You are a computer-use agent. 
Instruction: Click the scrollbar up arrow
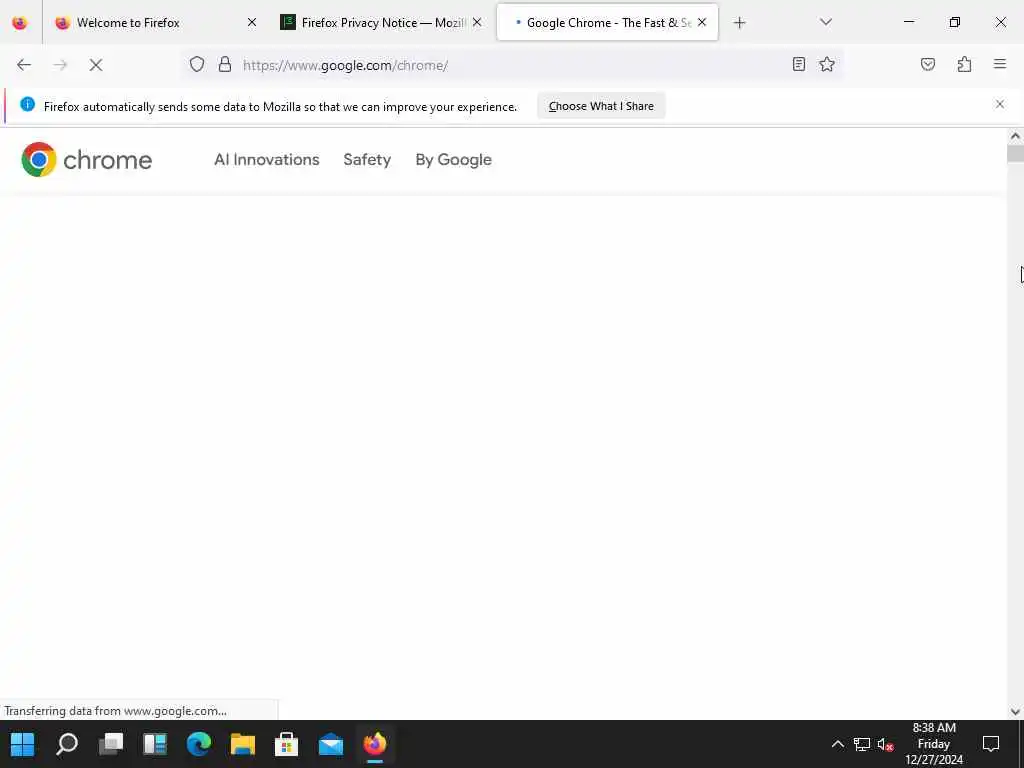pyautogui.click(x=1015, y=136)
